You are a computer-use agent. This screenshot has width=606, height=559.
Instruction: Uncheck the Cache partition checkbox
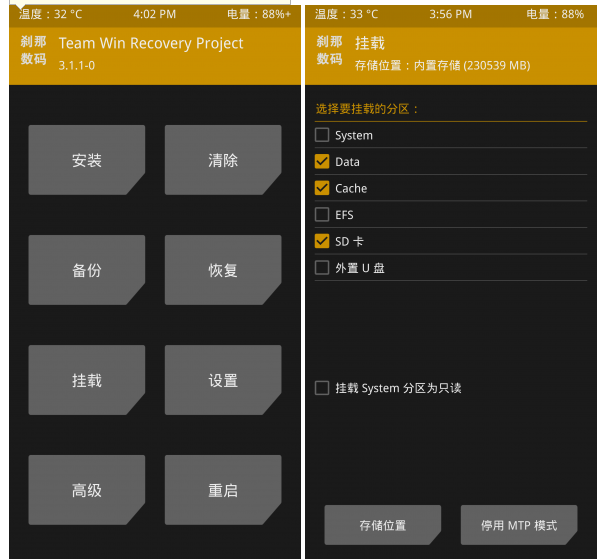point(322,188)
